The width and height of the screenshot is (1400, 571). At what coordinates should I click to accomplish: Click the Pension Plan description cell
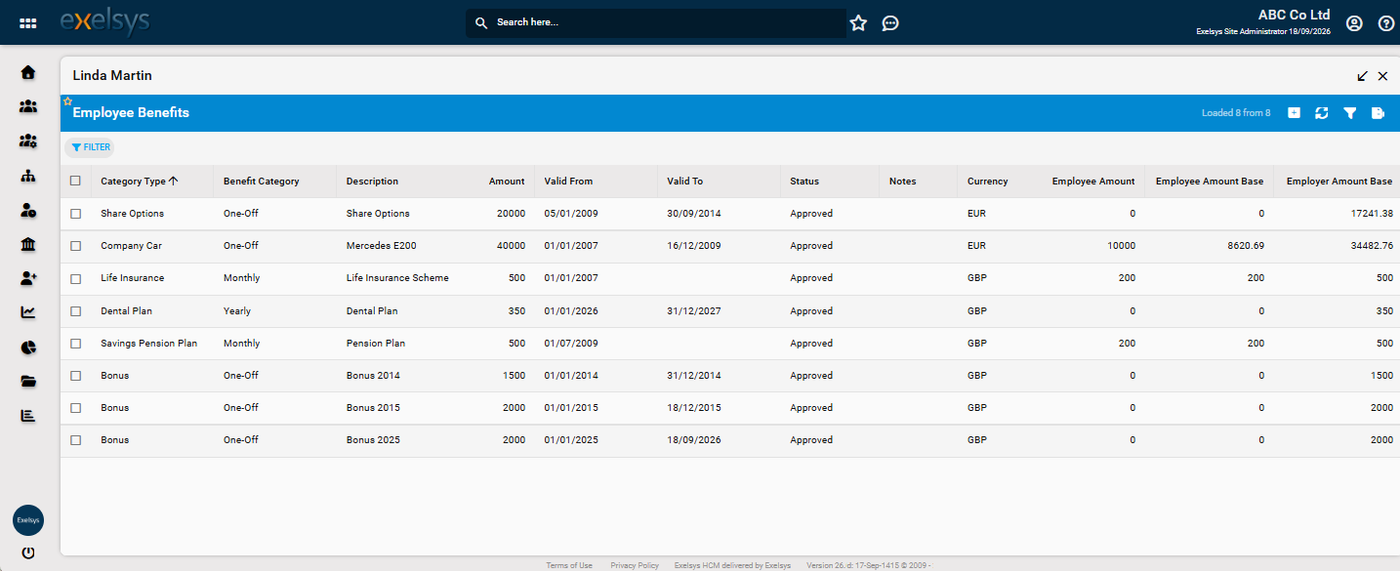click(376, 343)
